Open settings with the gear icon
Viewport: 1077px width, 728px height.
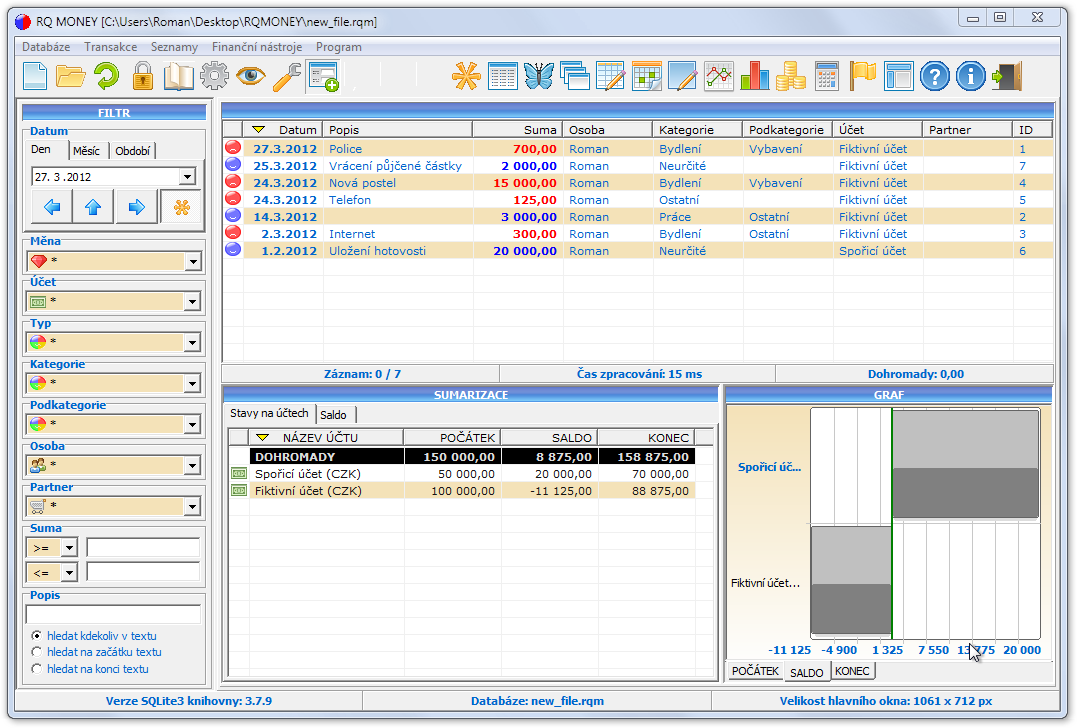tap(214, 76)
